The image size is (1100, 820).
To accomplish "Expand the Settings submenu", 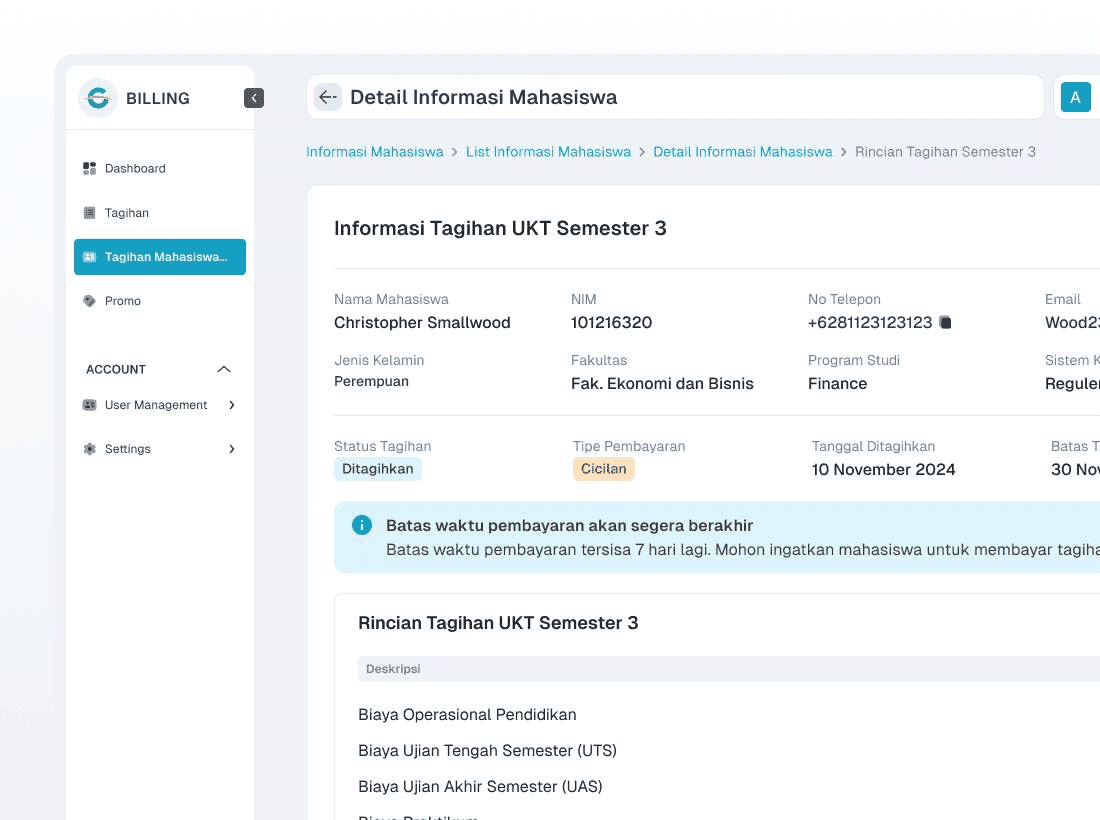I will (230, 449).
